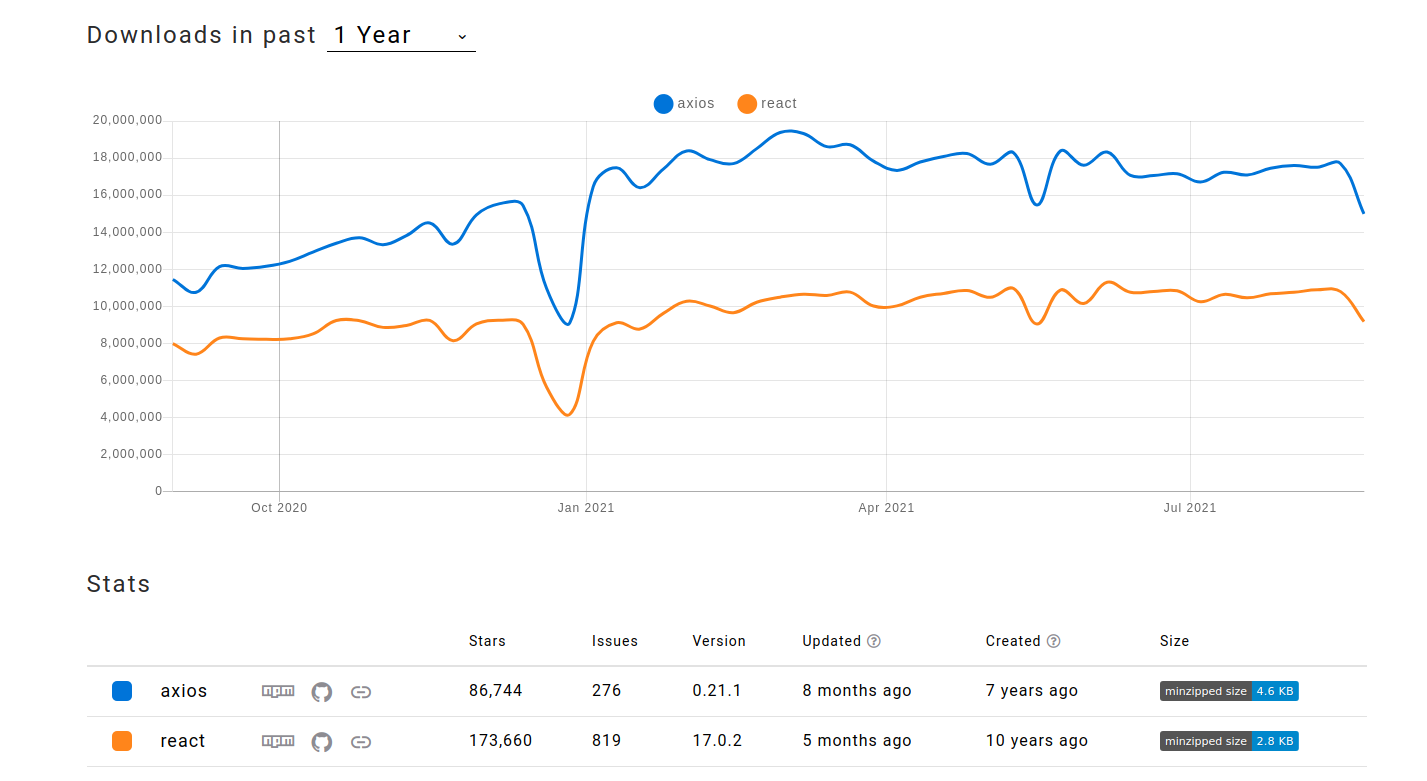Viewport: 1427px width, 781px height.
Task: Click the Updated column header
Action: pyautogui.click(x=831, y=641)
